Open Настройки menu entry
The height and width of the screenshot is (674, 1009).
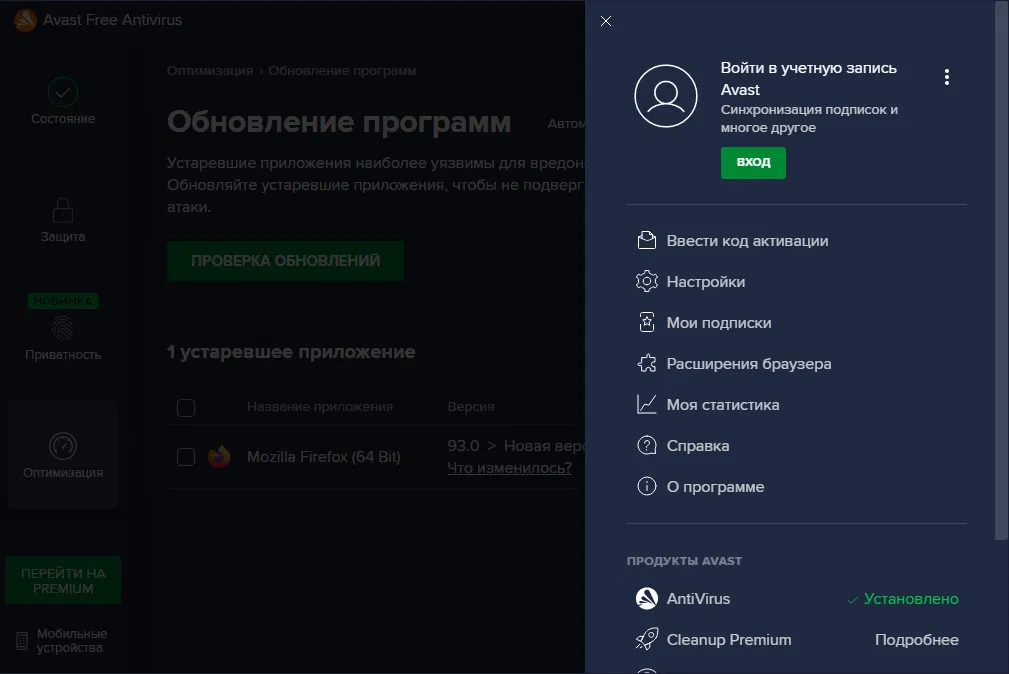click(705, 282)
